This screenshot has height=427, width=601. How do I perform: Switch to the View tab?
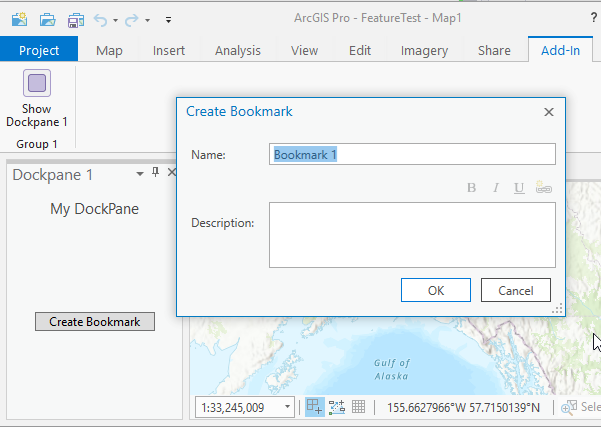click(x=304, y=50)
